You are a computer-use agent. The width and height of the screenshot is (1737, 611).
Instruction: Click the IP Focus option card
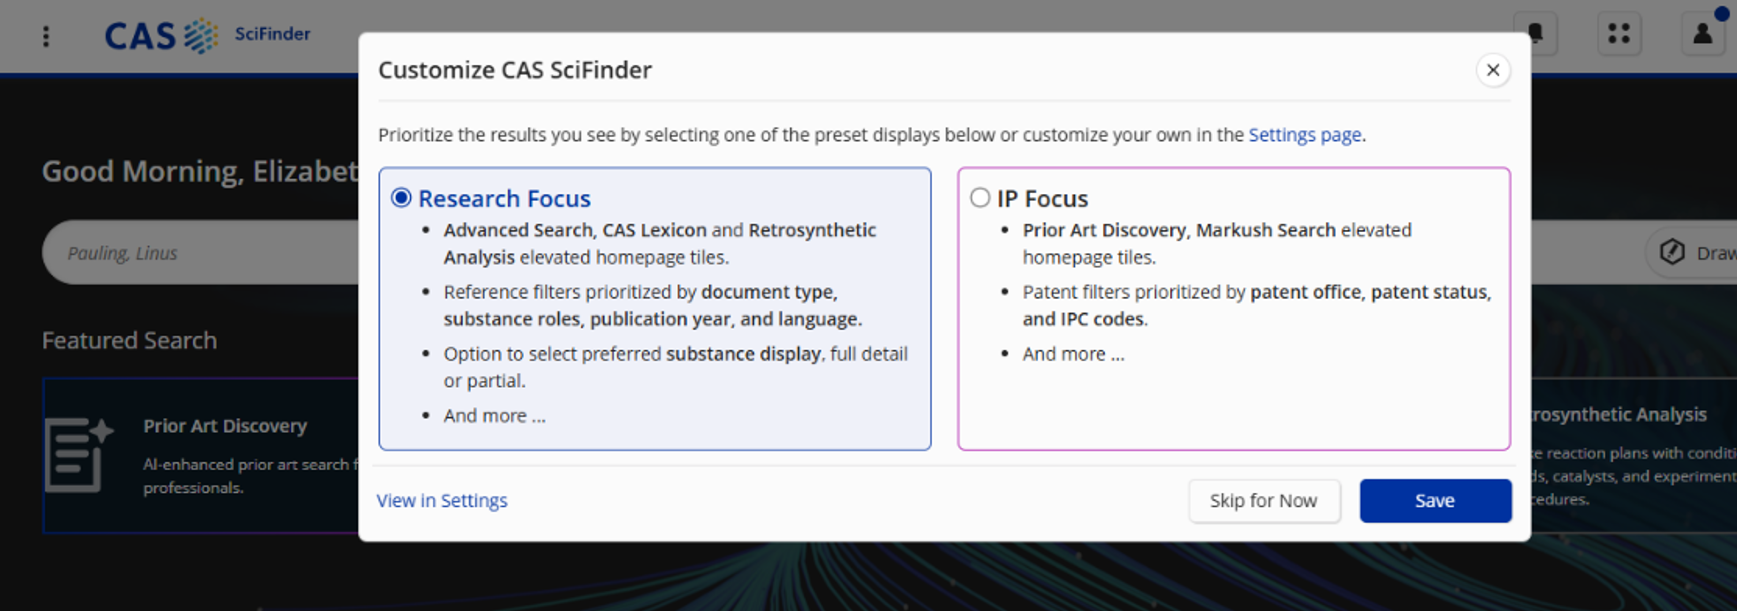click(1233, 308)
